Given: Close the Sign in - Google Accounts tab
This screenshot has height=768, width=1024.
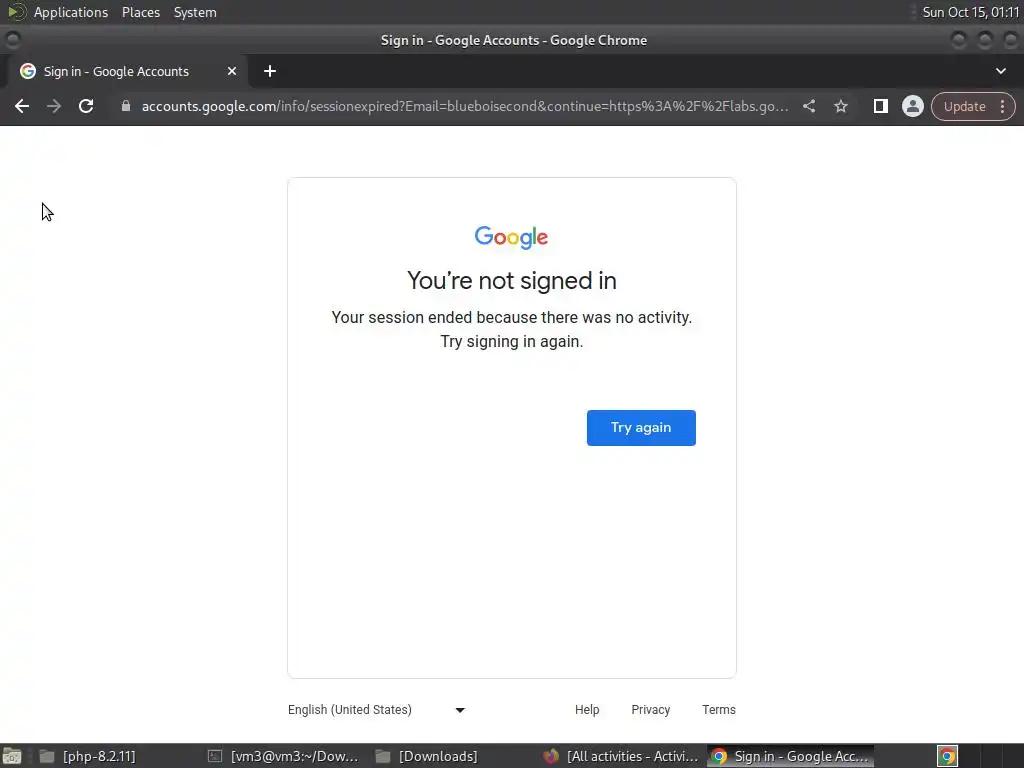Looking at the screenshot, I should click(x=232, y=71).
